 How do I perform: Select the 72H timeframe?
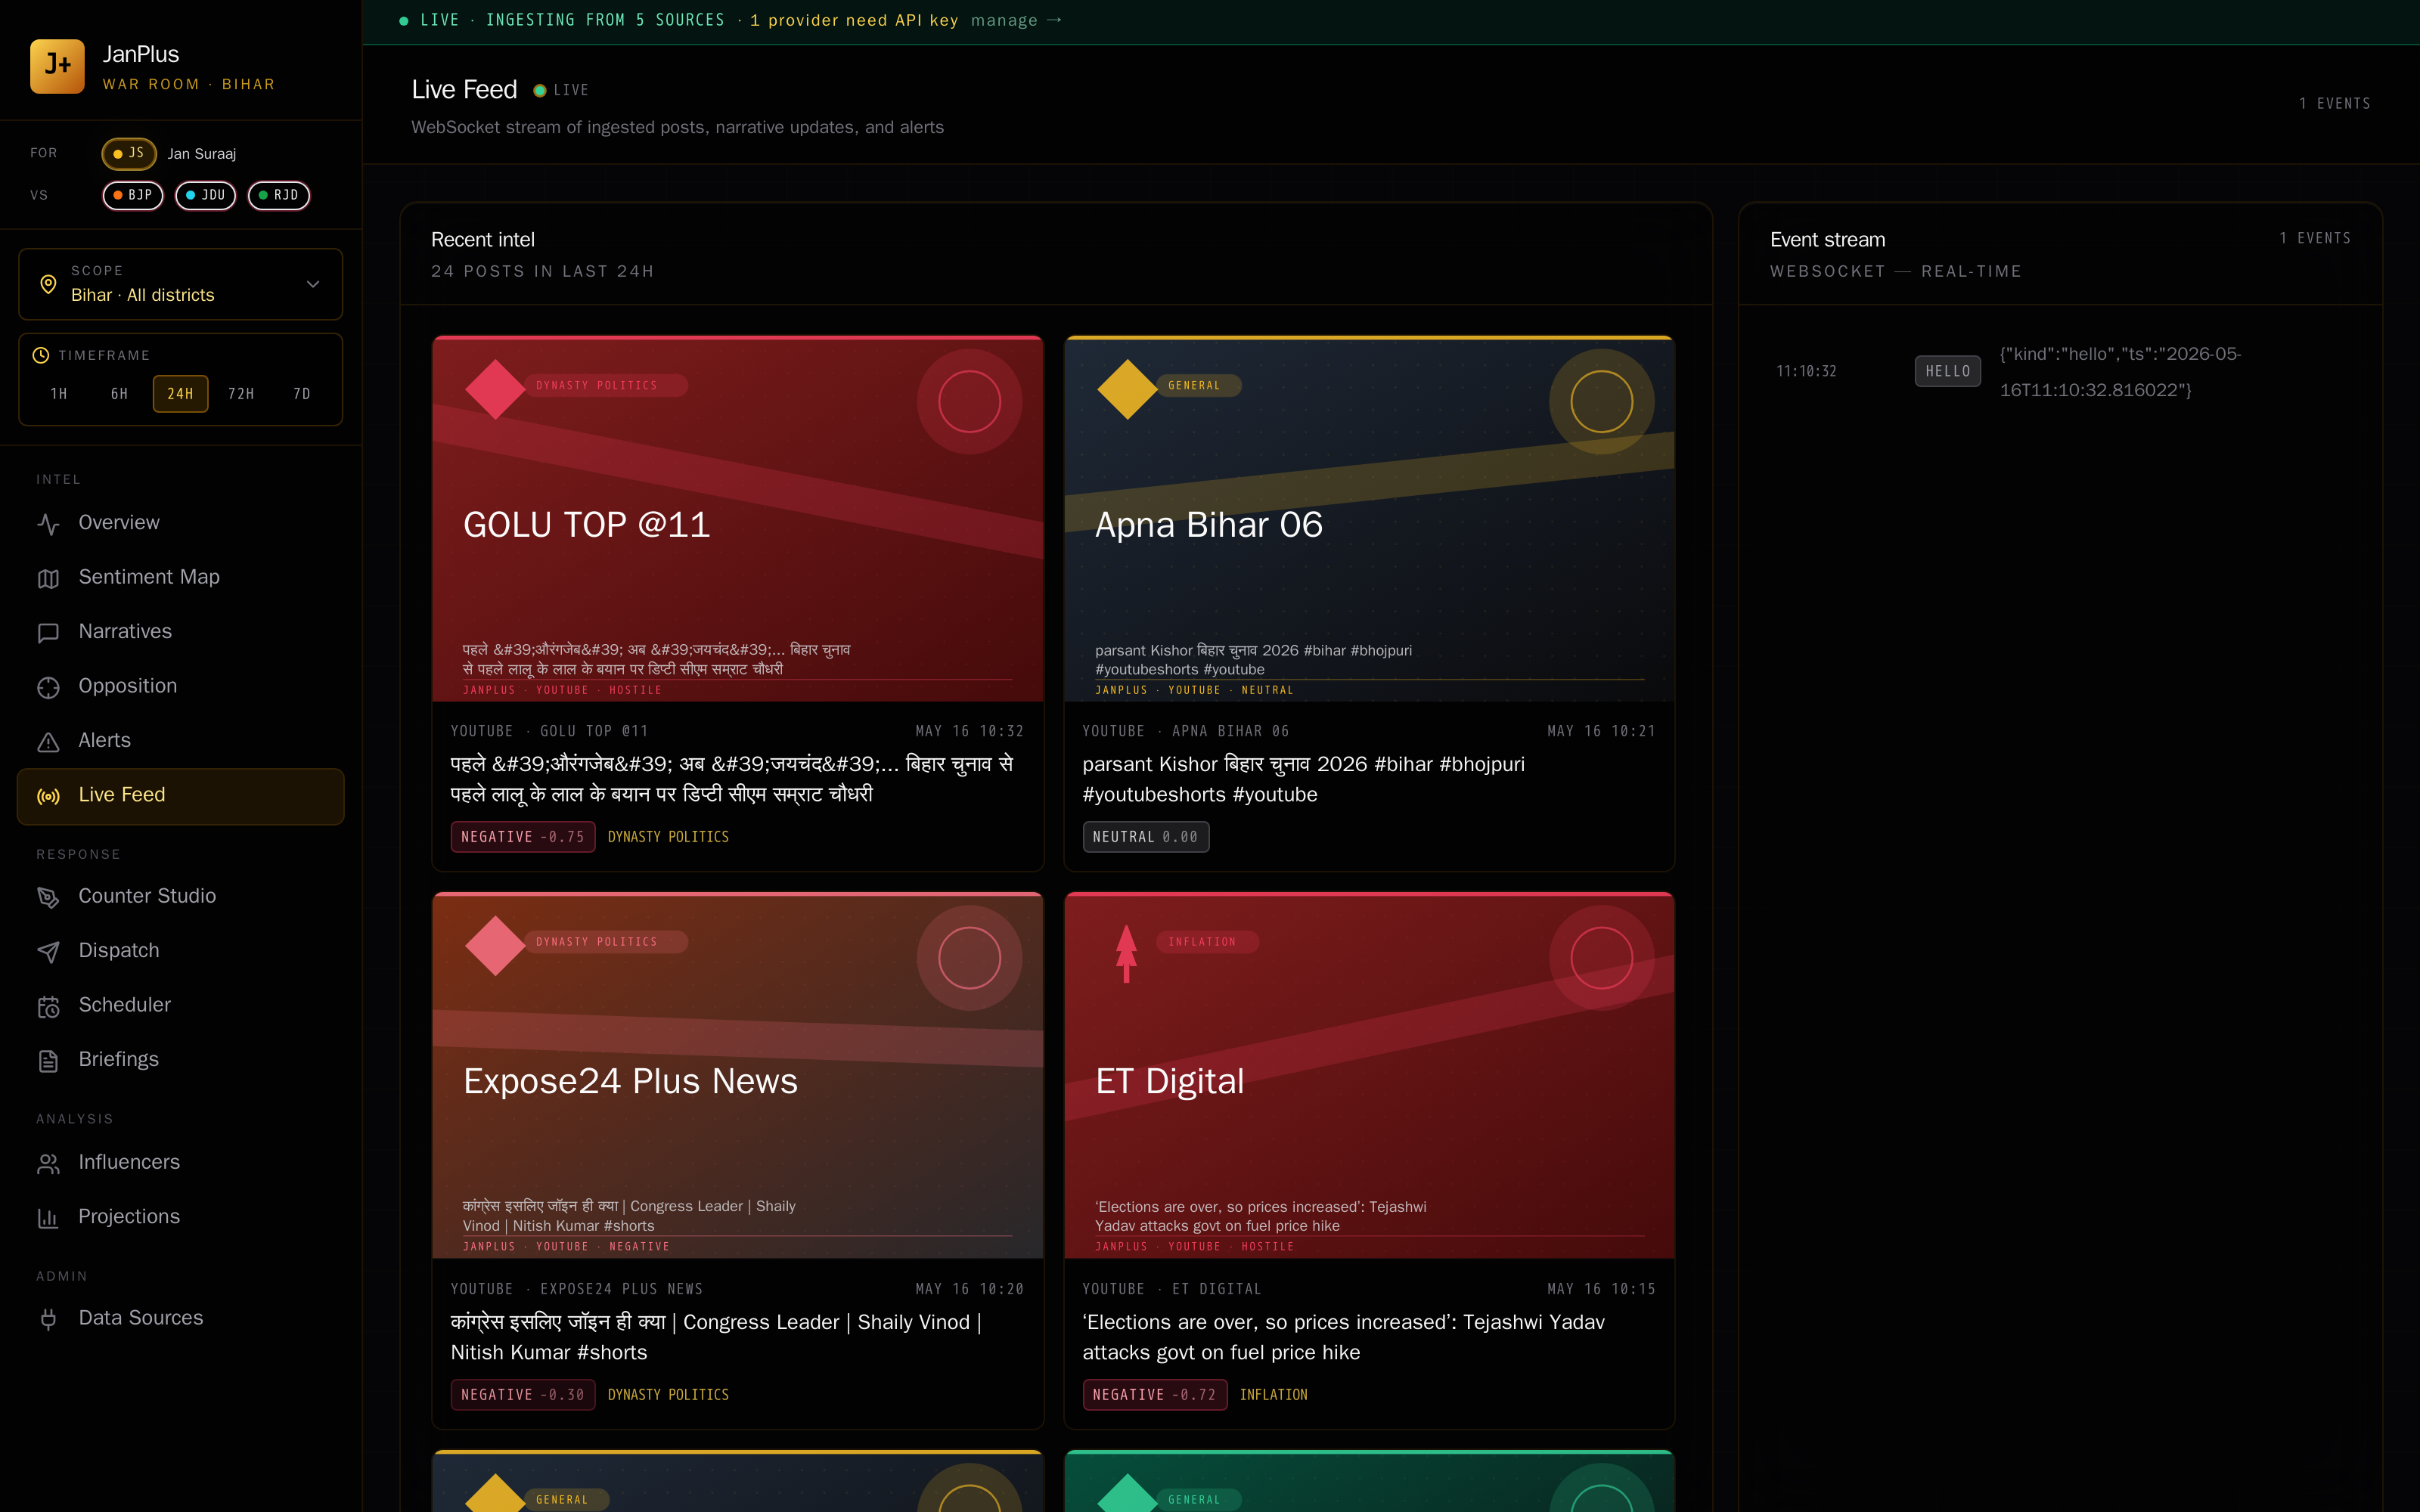coord(241,394)
